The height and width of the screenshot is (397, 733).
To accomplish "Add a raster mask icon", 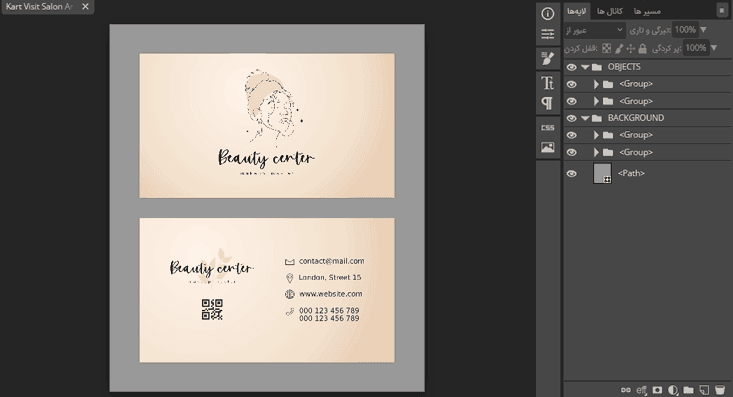I will pos(657,390).
